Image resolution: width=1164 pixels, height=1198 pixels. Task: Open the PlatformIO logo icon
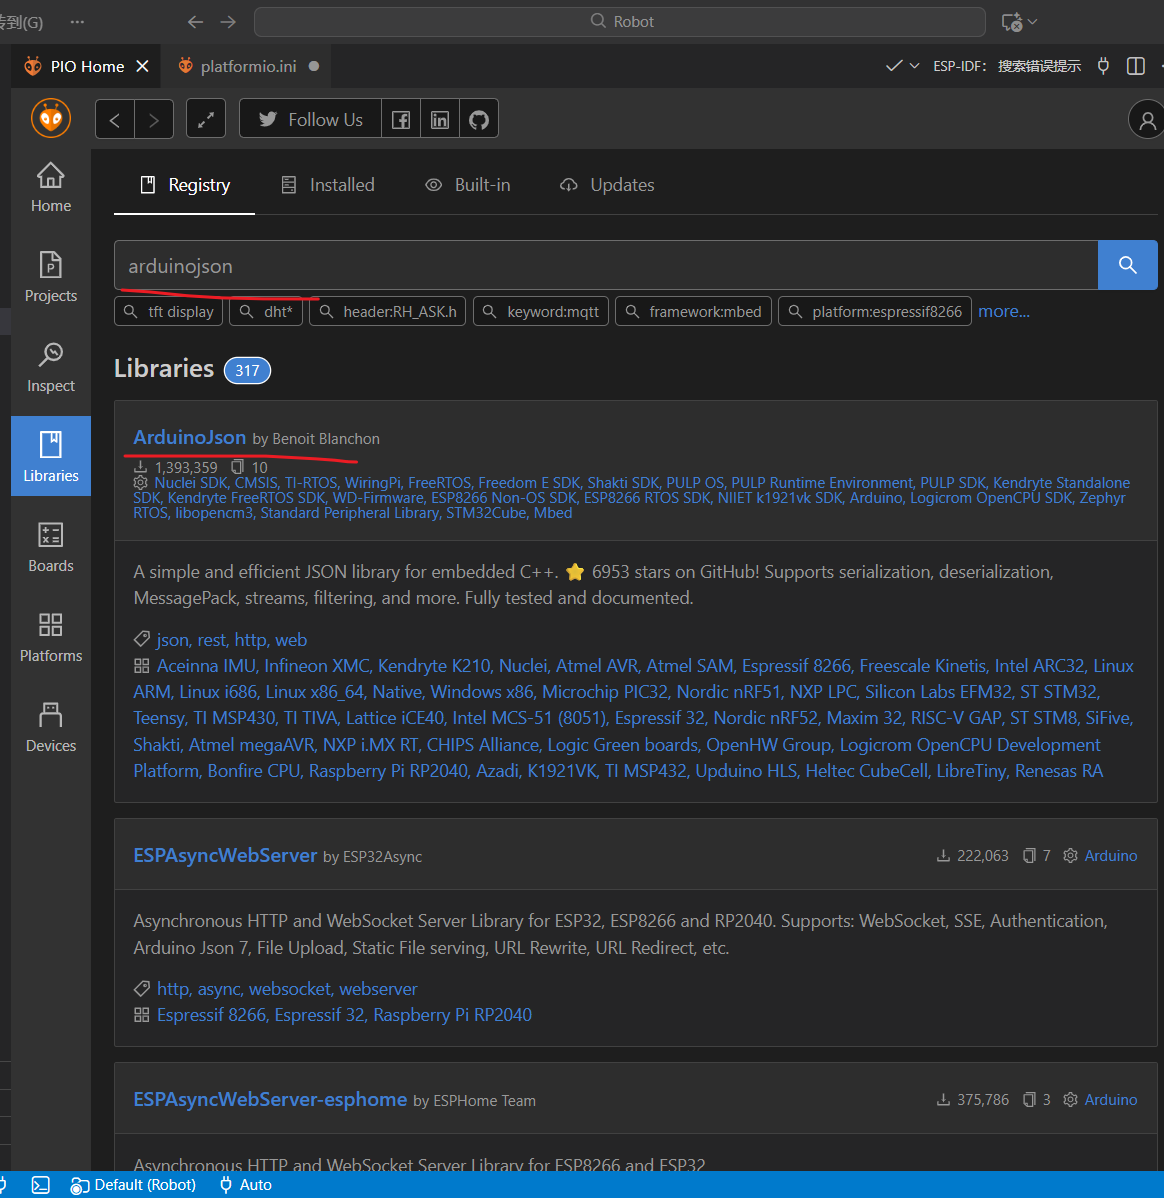tap(50, 118)
